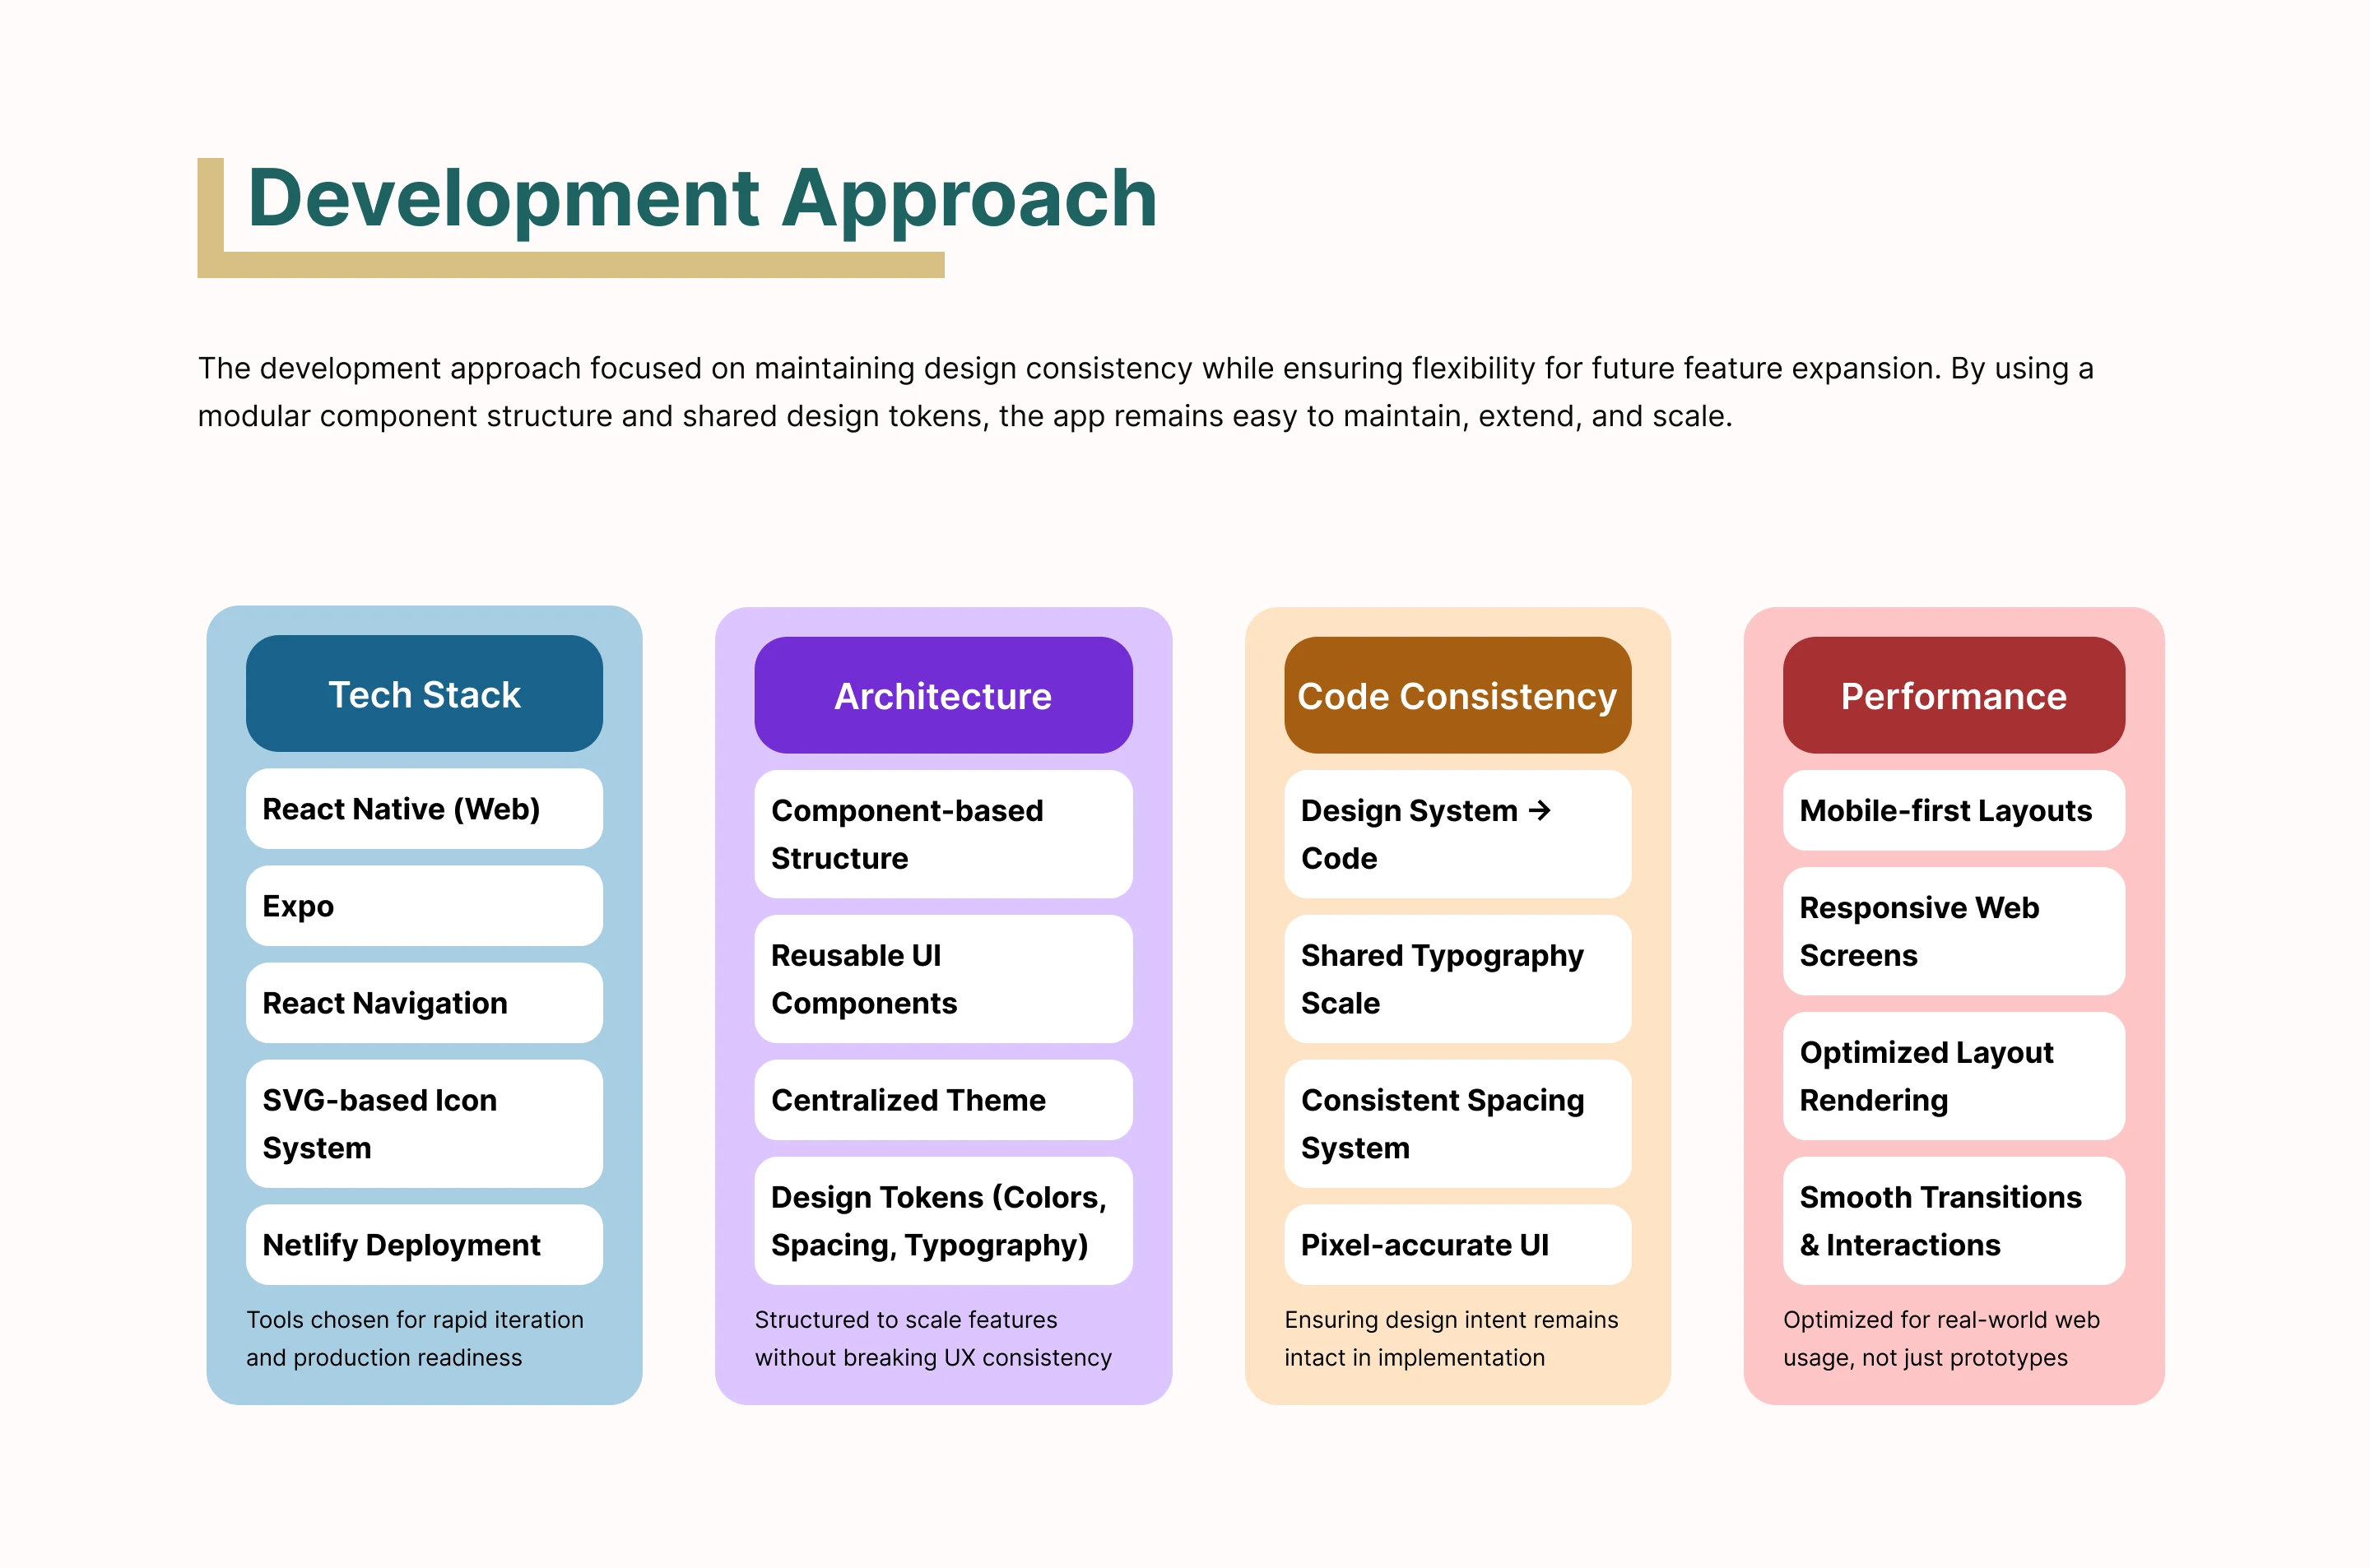Click the React Navigation card
This screenshot has height=1568, width=2370.
424,1003
